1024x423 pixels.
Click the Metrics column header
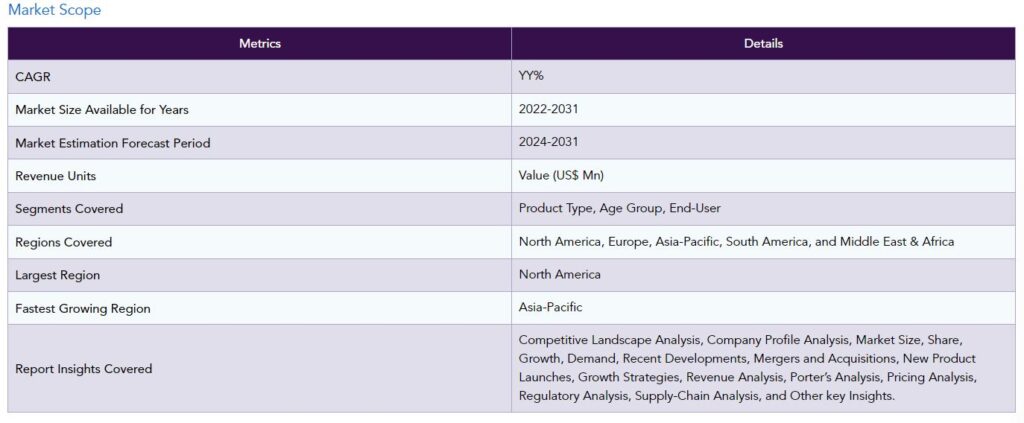pyautogui.click(x=259, y=43)
